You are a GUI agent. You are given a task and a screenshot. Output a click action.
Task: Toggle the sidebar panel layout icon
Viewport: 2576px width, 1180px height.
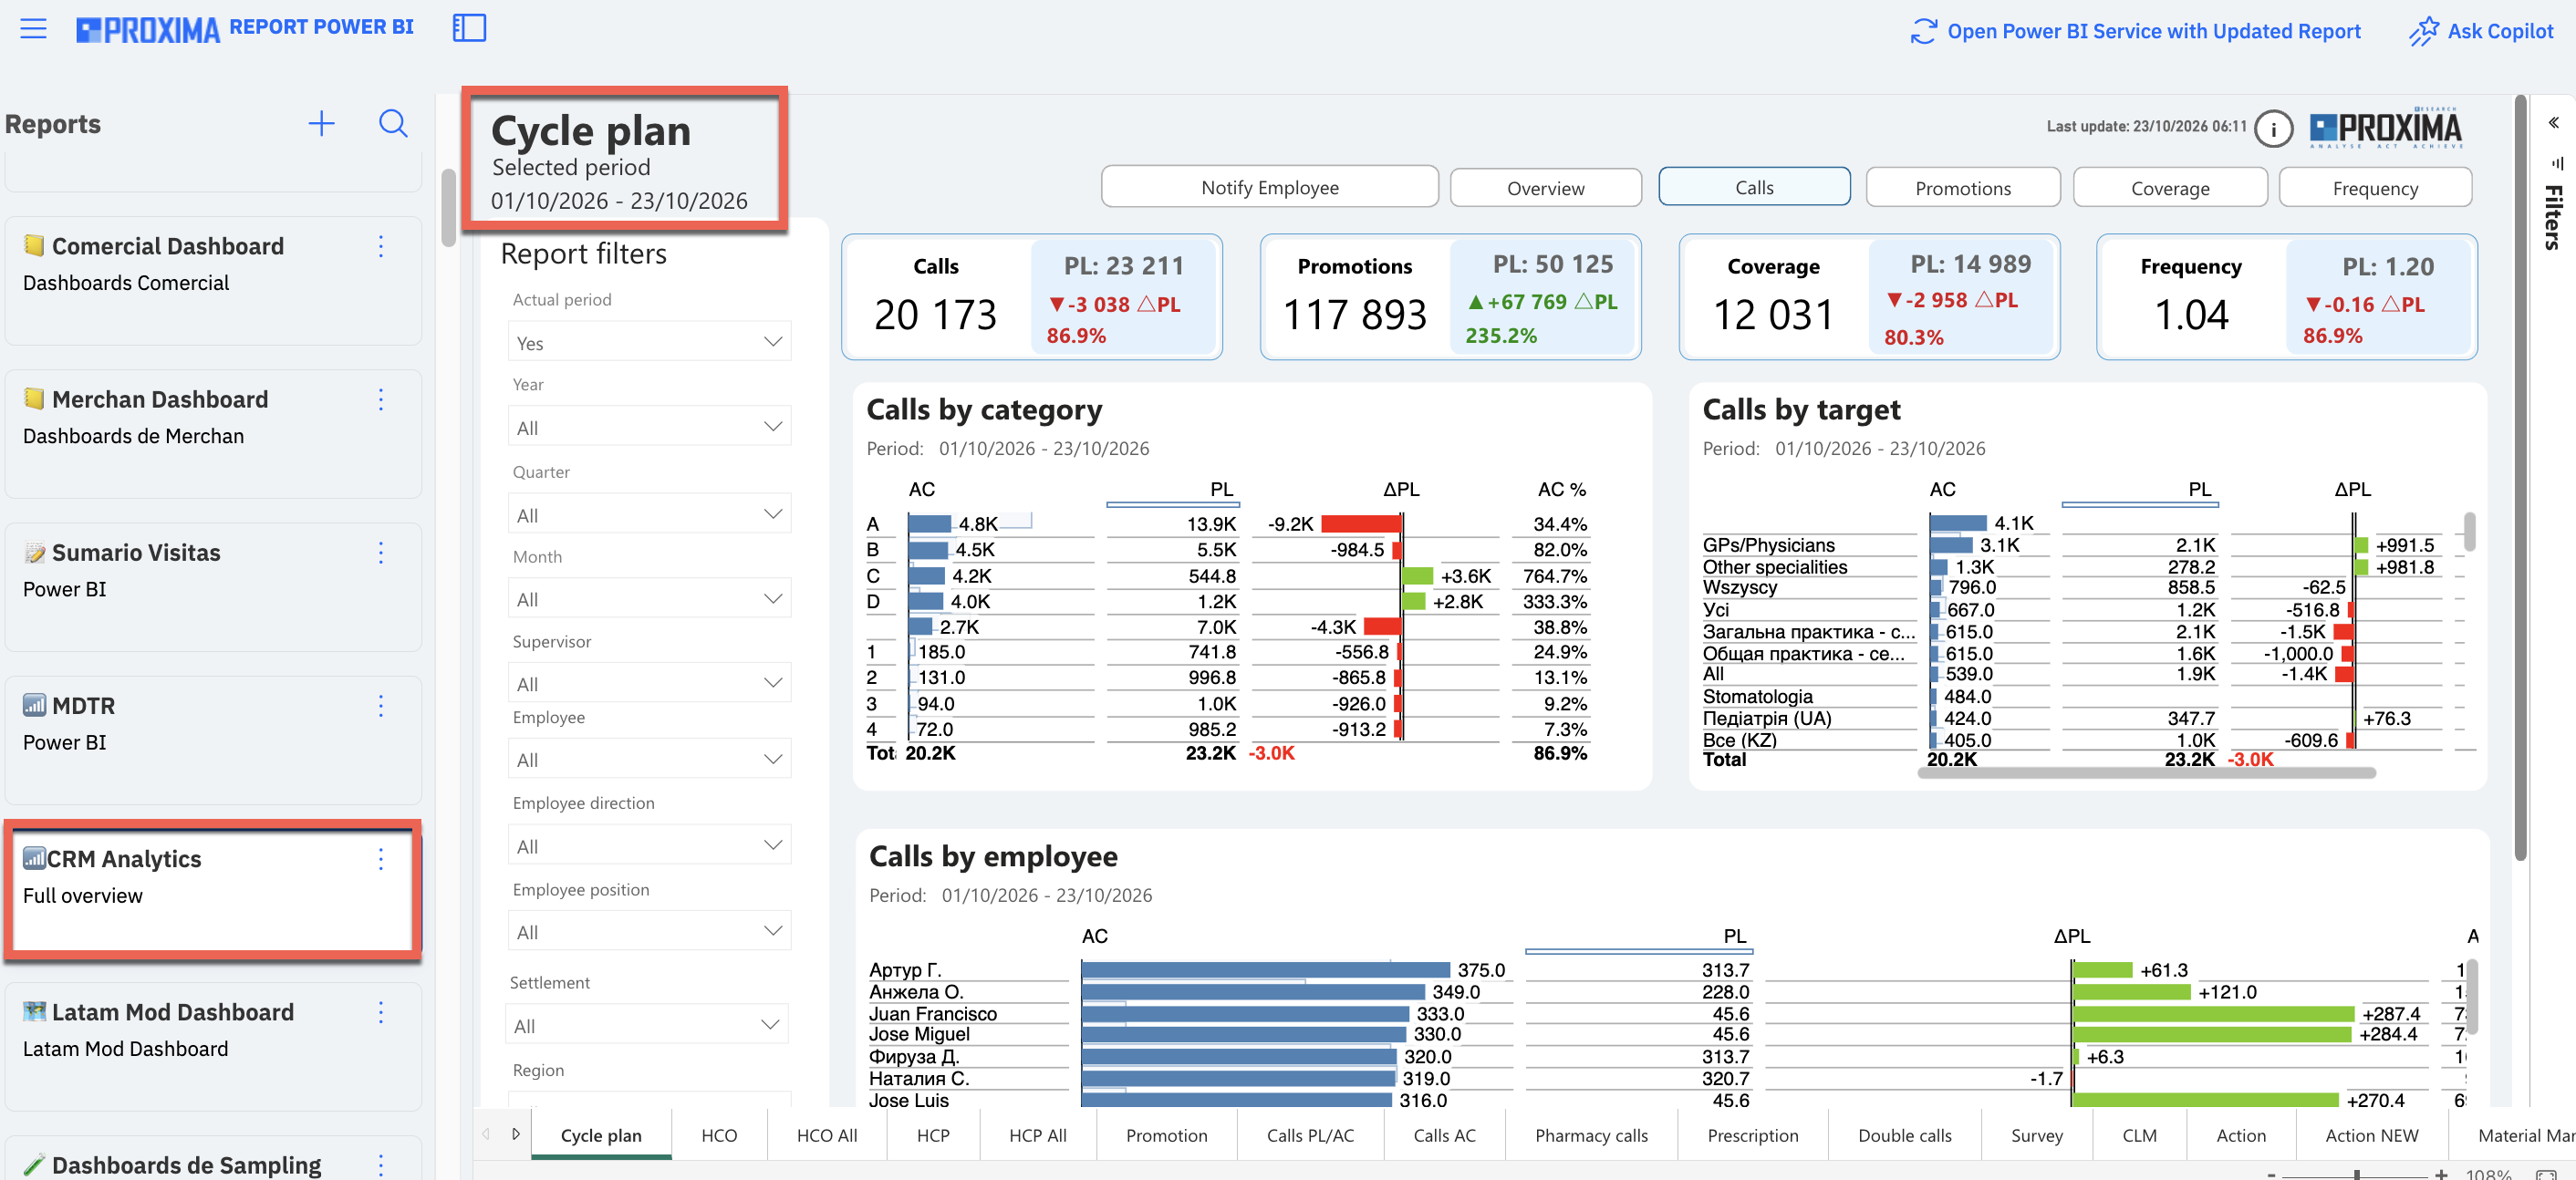pyautogui.click(x=469, y=28)
